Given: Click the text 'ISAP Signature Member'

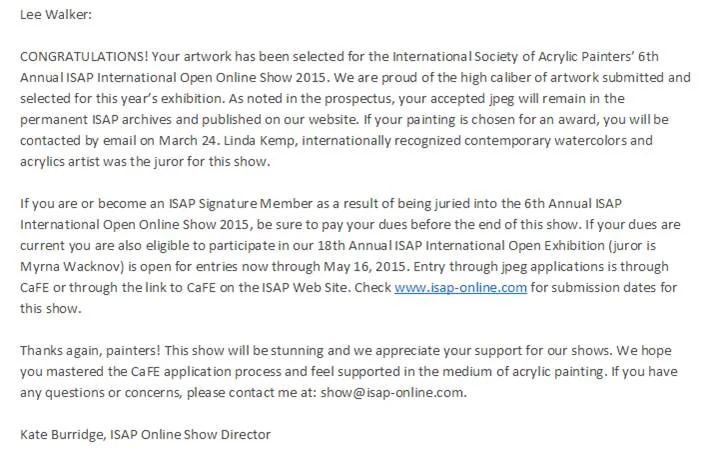Looking at the screenshot, I should (x=240, y=204).
